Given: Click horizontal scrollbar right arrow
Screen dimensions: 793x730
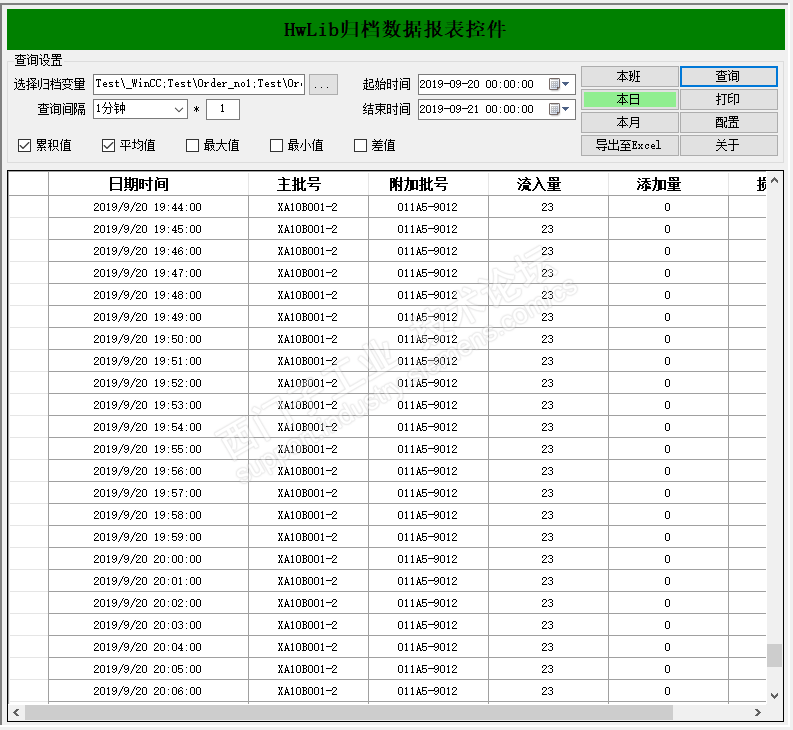Looking at the screenshot, I should [x=758, y=712].
